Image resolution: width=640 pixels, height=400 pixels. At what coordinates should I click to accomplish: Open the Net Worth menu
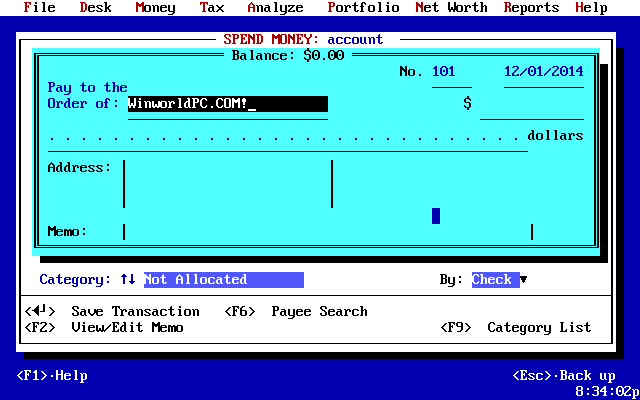(x=451, y=7)
